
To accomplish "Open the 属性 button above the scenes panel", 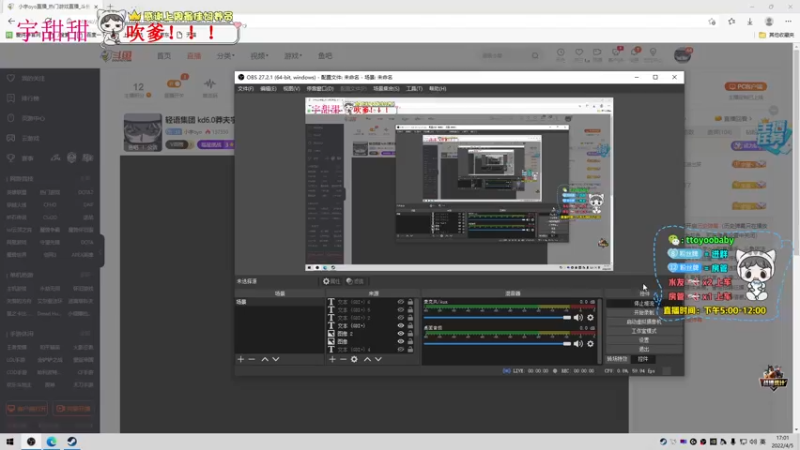I will point(332,281).
